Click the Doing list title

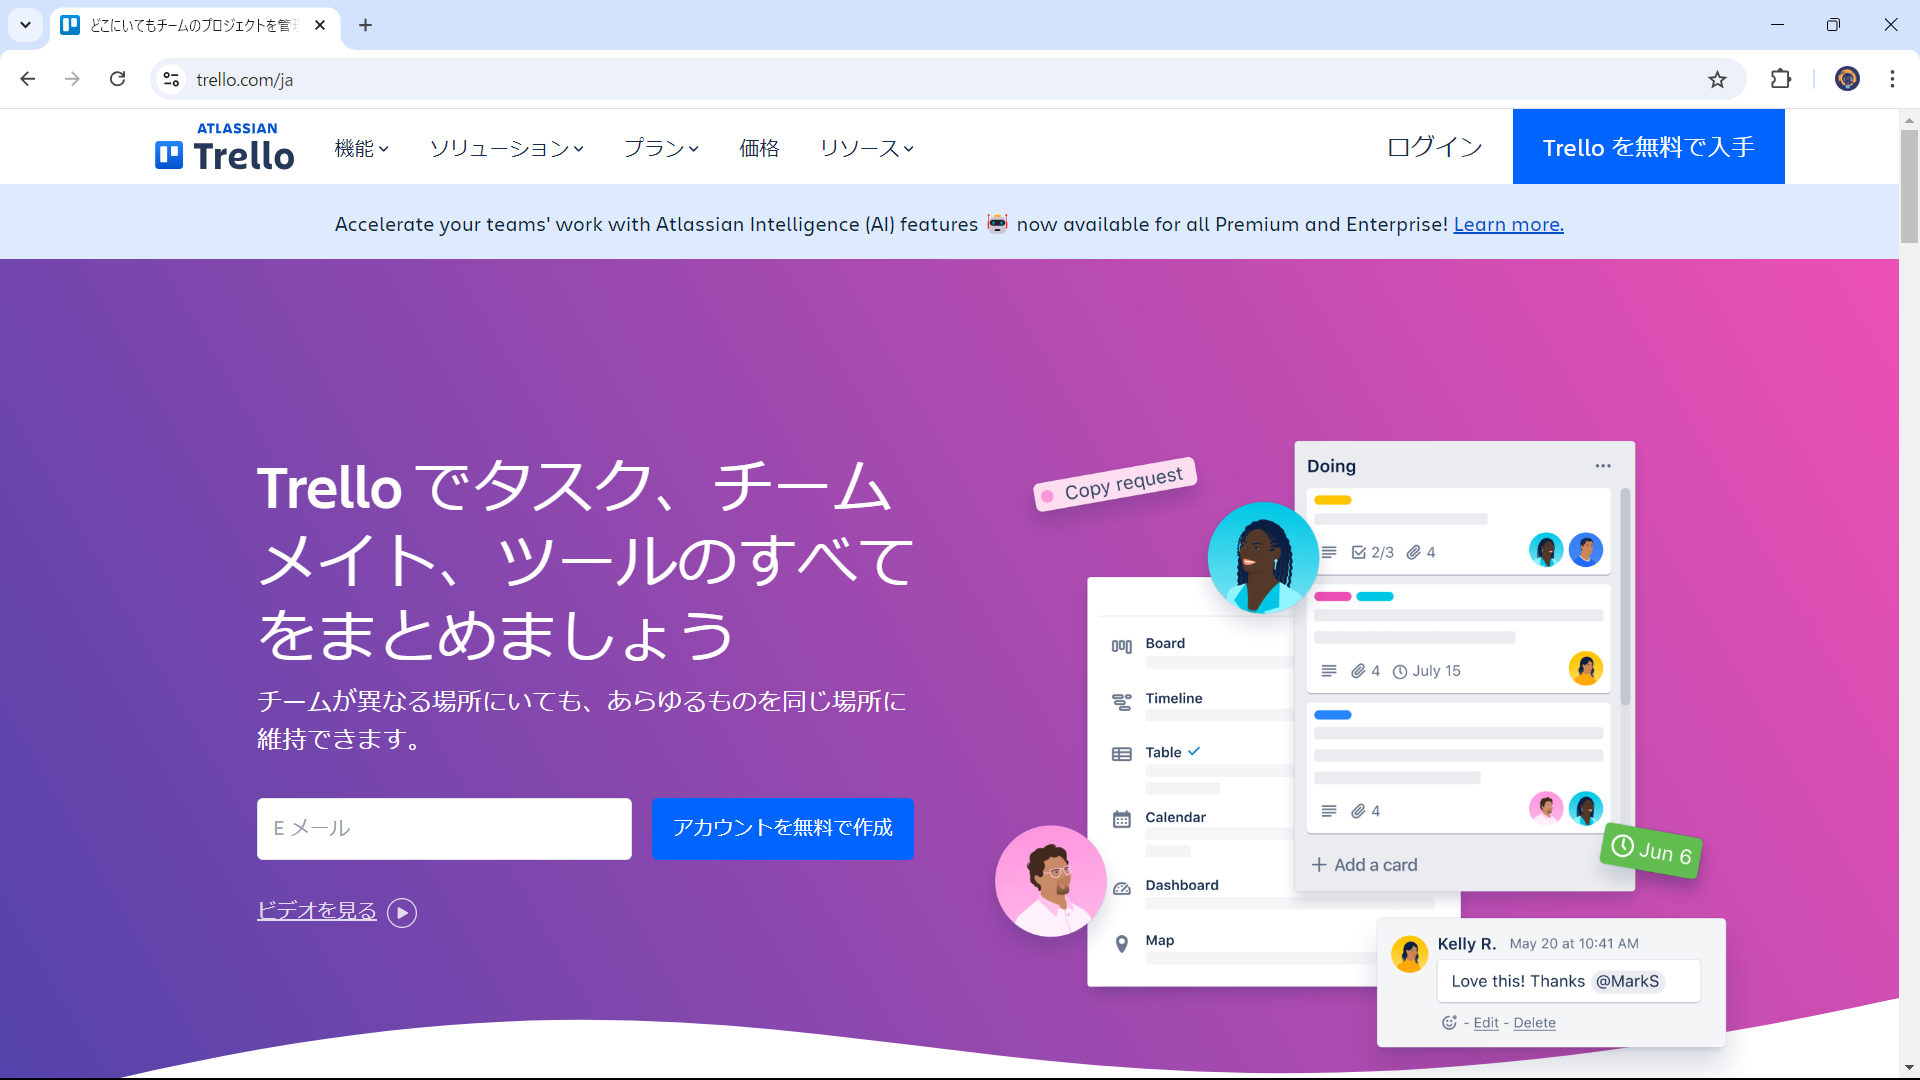pyautogui.click(x=1331, y=466)
